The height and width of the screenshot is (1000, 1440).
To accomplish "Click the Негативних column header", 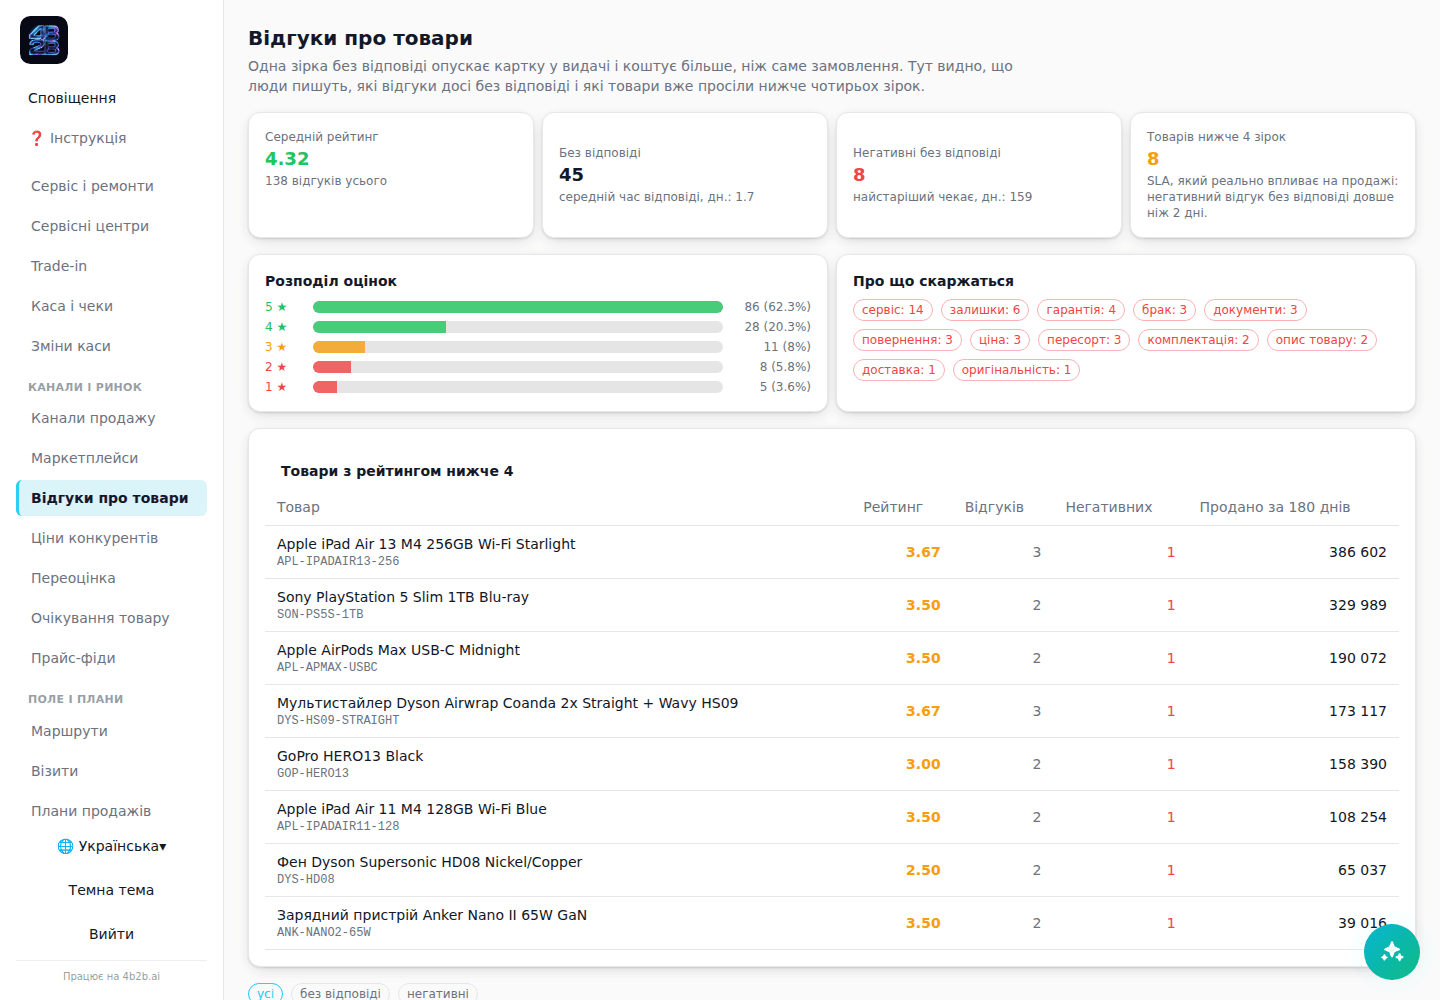I will coord(1109,507).
